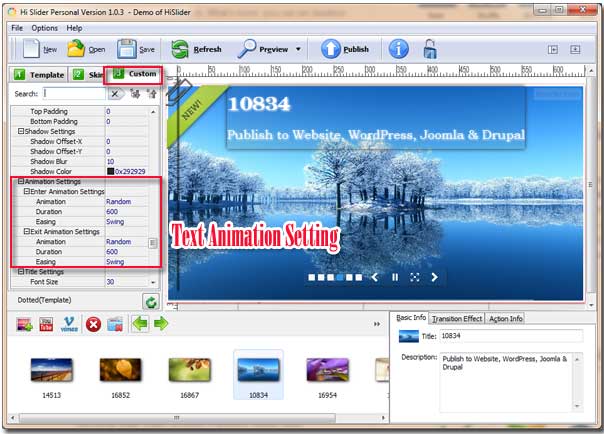
Task: Publish the slider with the Publish arrow icon
Action: point(331,49)
